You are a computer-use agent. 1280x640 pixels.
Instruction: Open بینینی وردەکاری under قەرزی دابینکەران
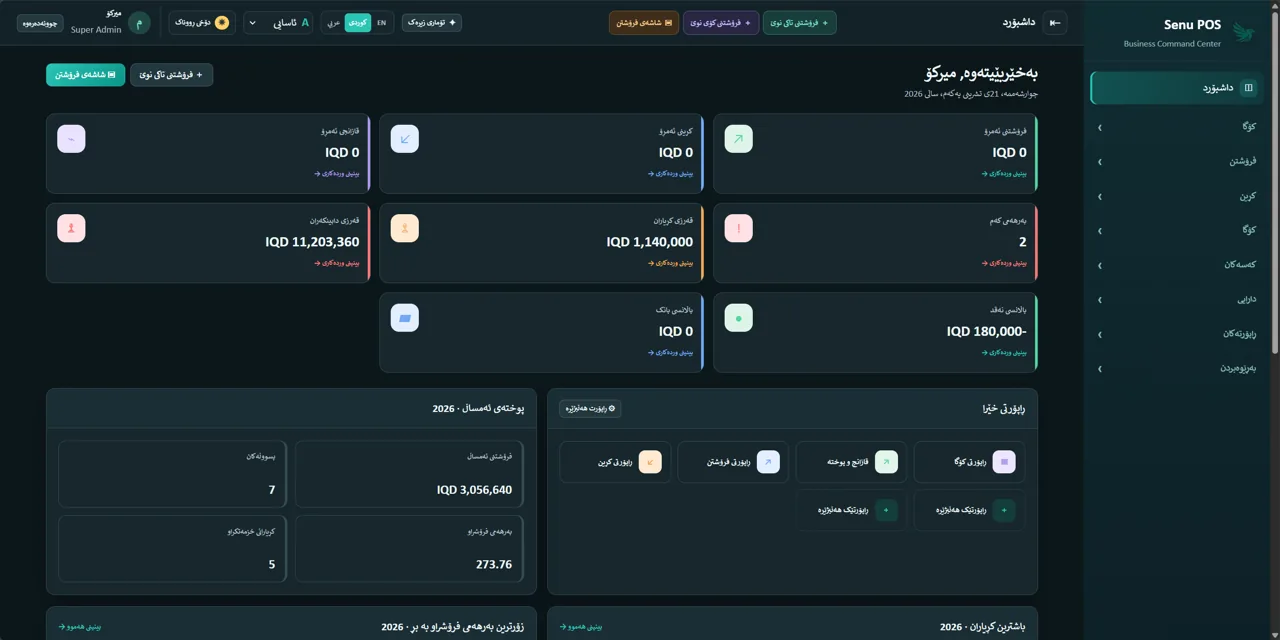tap(337, 263)
